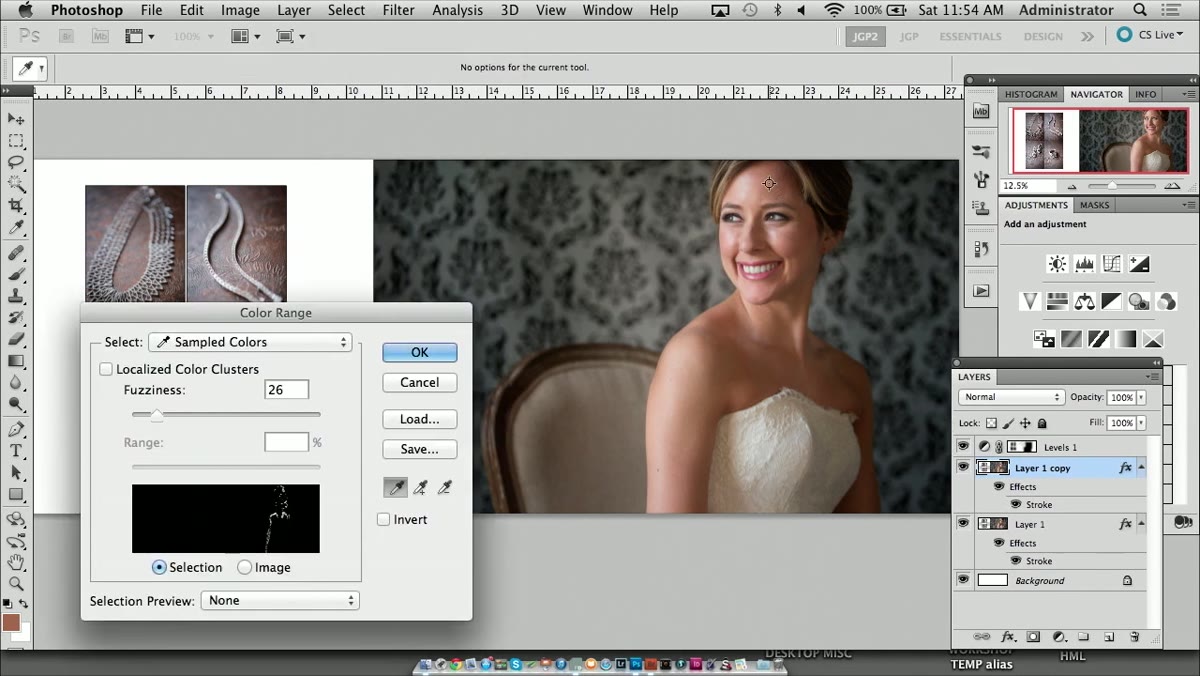
Task: Select the Spot Healing Brush tool
Action: (16, 253)
